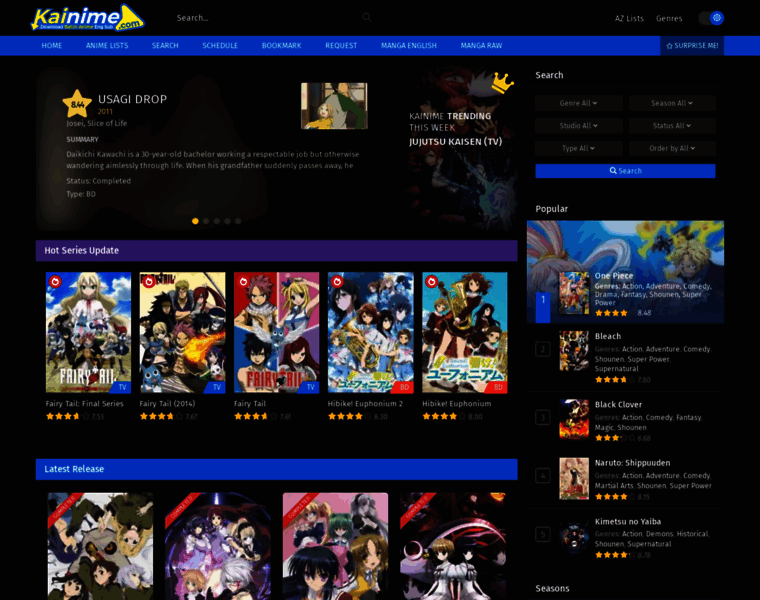Click rank 5 badge beside Kimetsu no Yaiba

pos(543,534)
